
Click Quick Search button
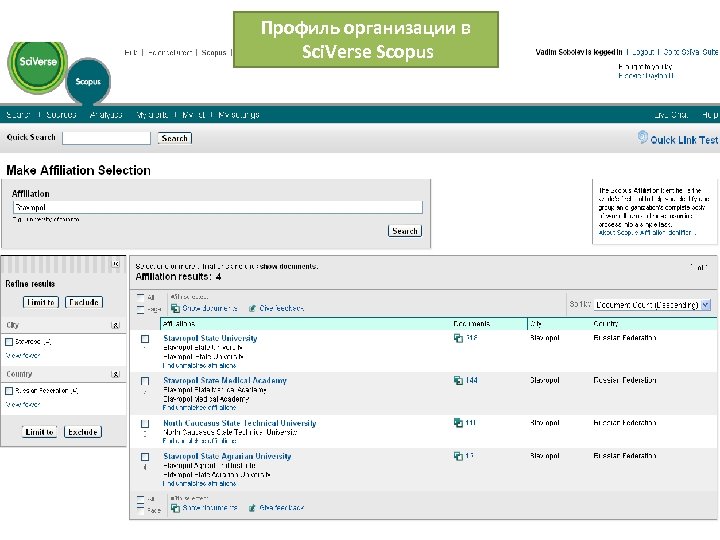pos(174,138)
